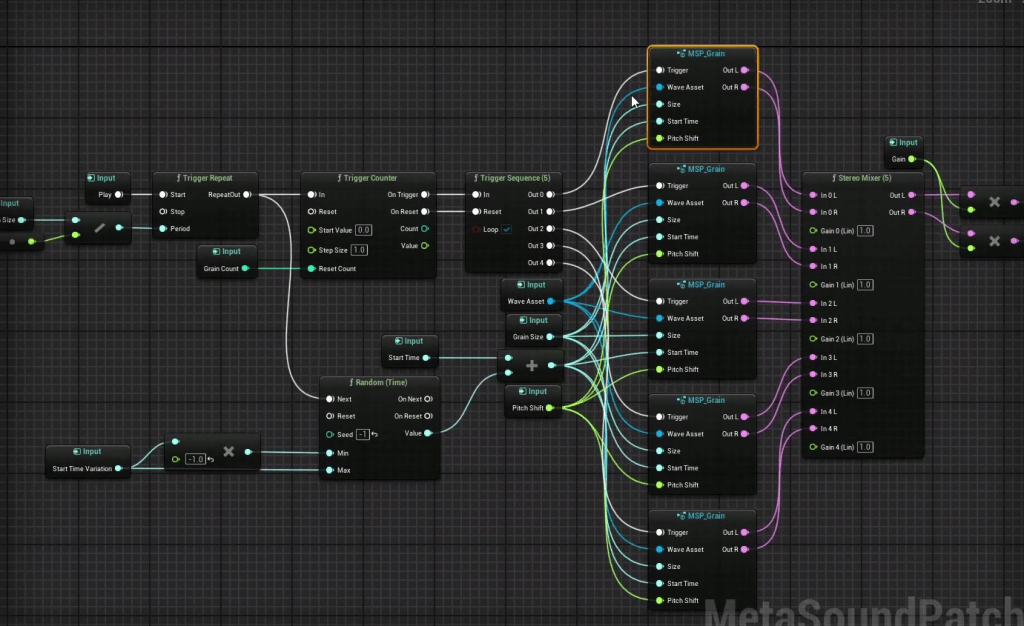Select the Stereo Mixer (5) node title
Viewport: 1024px width, 626px height.
click(x=861, y=178)
